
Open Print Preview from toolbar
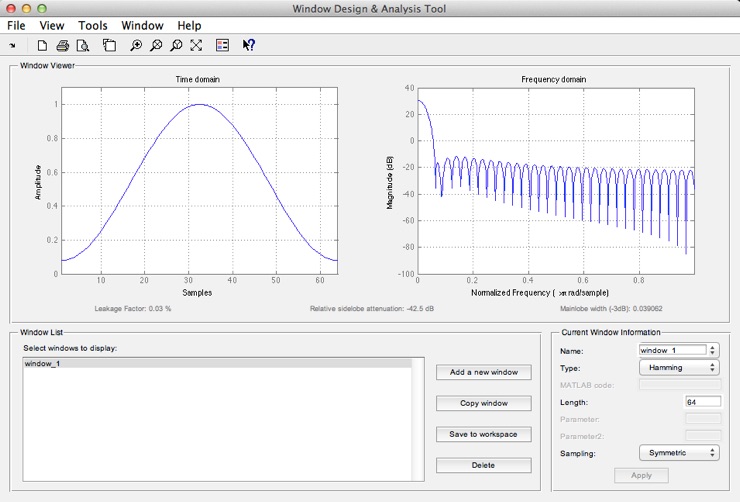tap(83, 45)
